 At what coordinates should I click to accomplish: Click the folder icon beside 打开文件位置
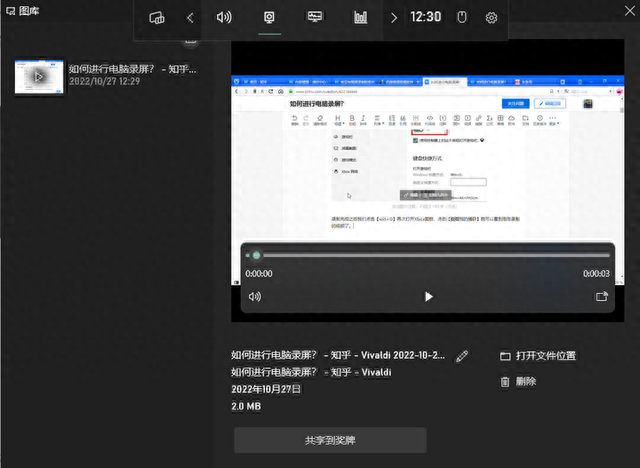point(505,356)
